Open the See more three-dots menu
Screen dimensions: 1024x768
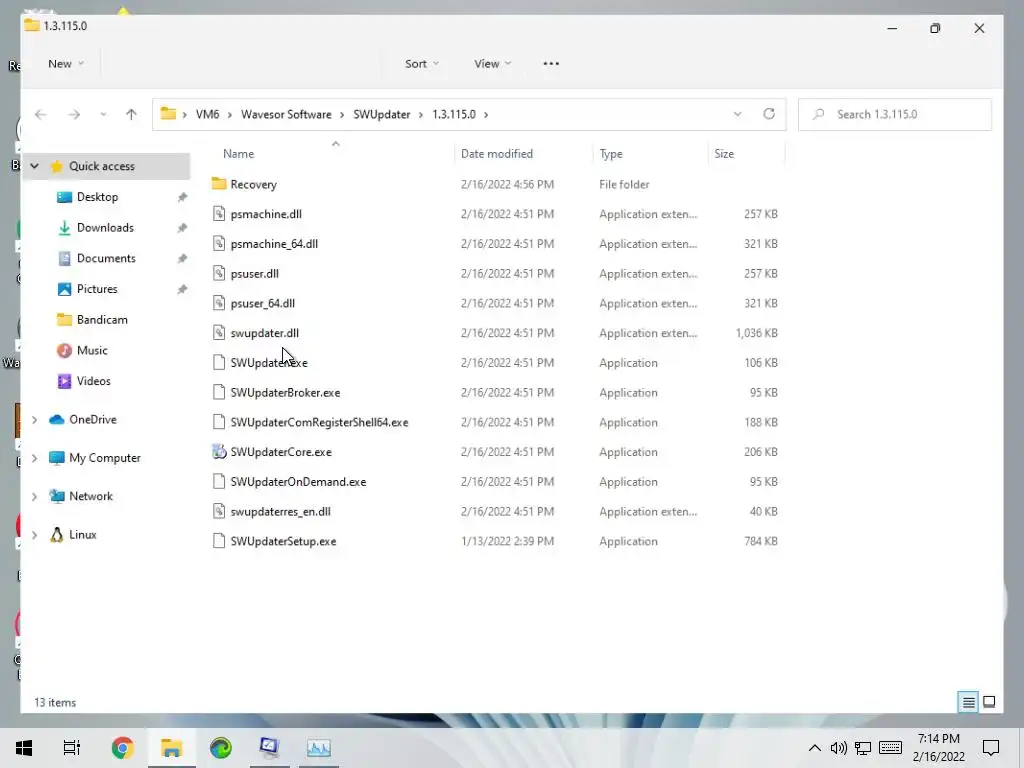(551, 63)
